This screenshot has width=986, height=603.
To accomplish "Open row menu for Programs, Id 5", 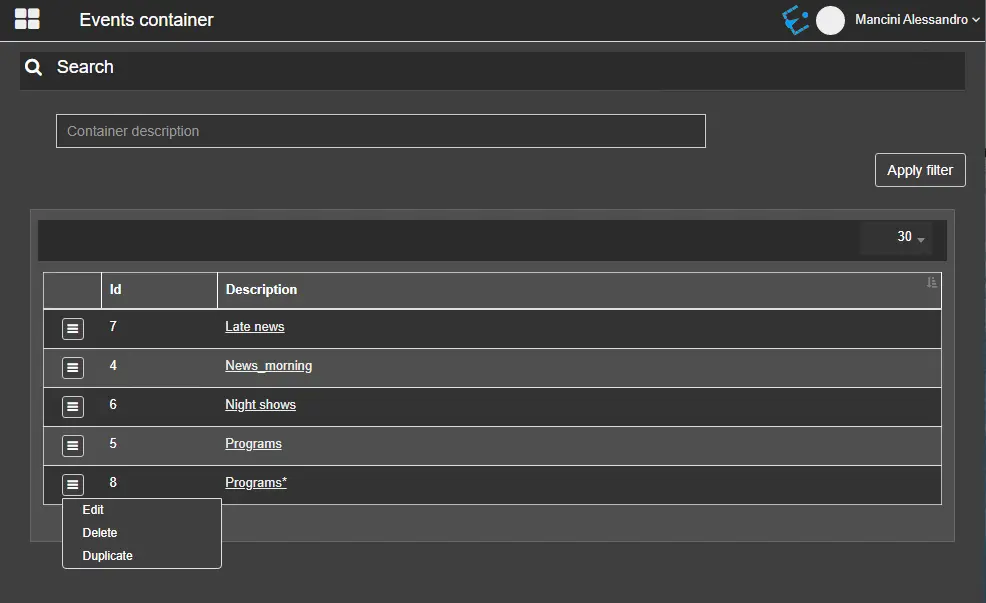I will tap(73, 446).
